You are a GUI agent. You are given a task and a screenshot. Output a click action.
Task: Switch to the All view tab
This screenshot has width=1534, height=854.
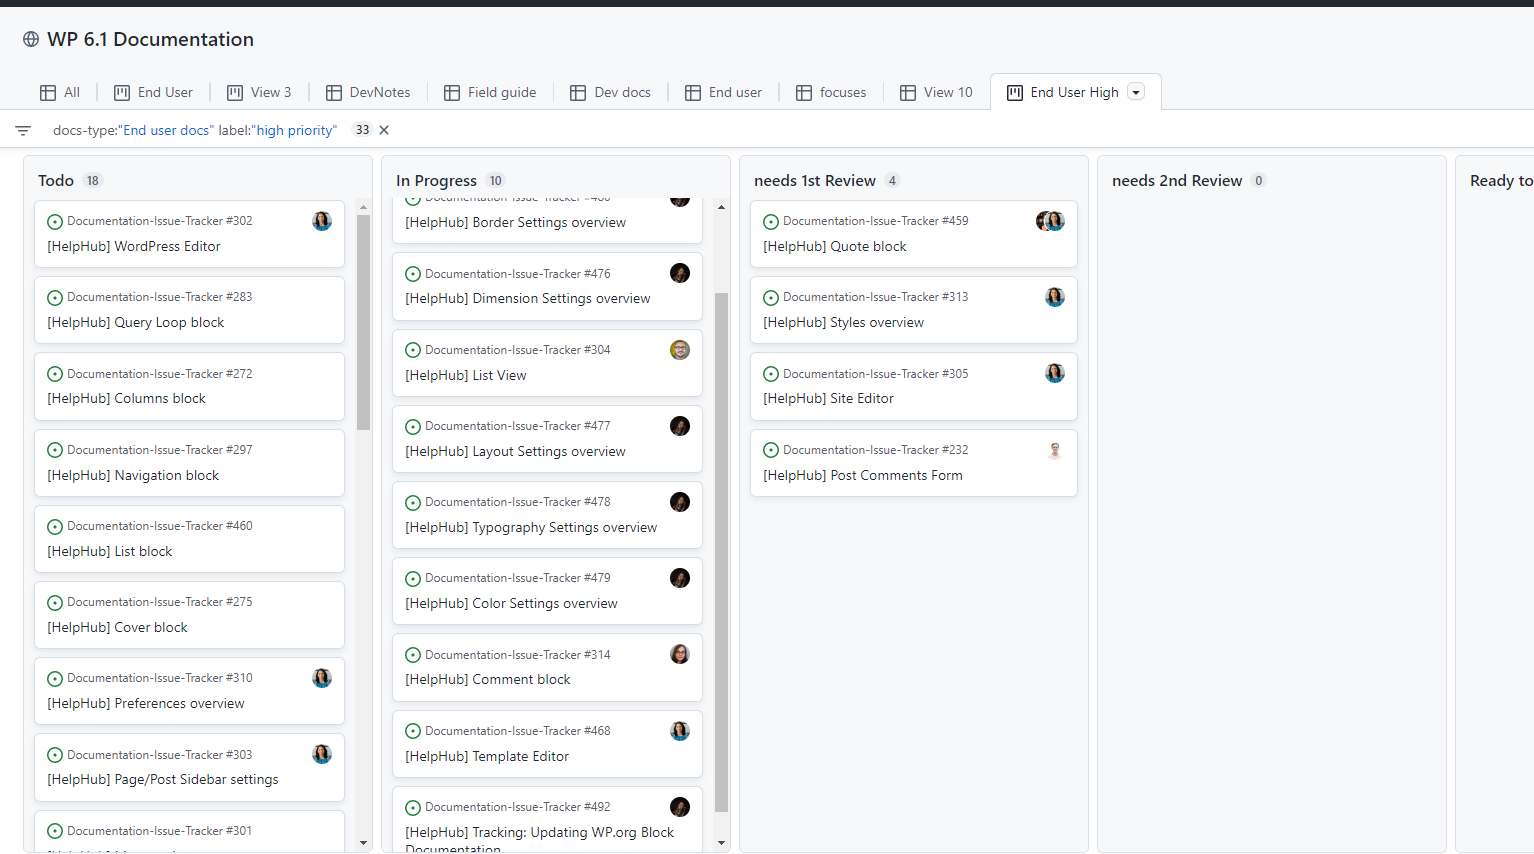tap(60, 92)
